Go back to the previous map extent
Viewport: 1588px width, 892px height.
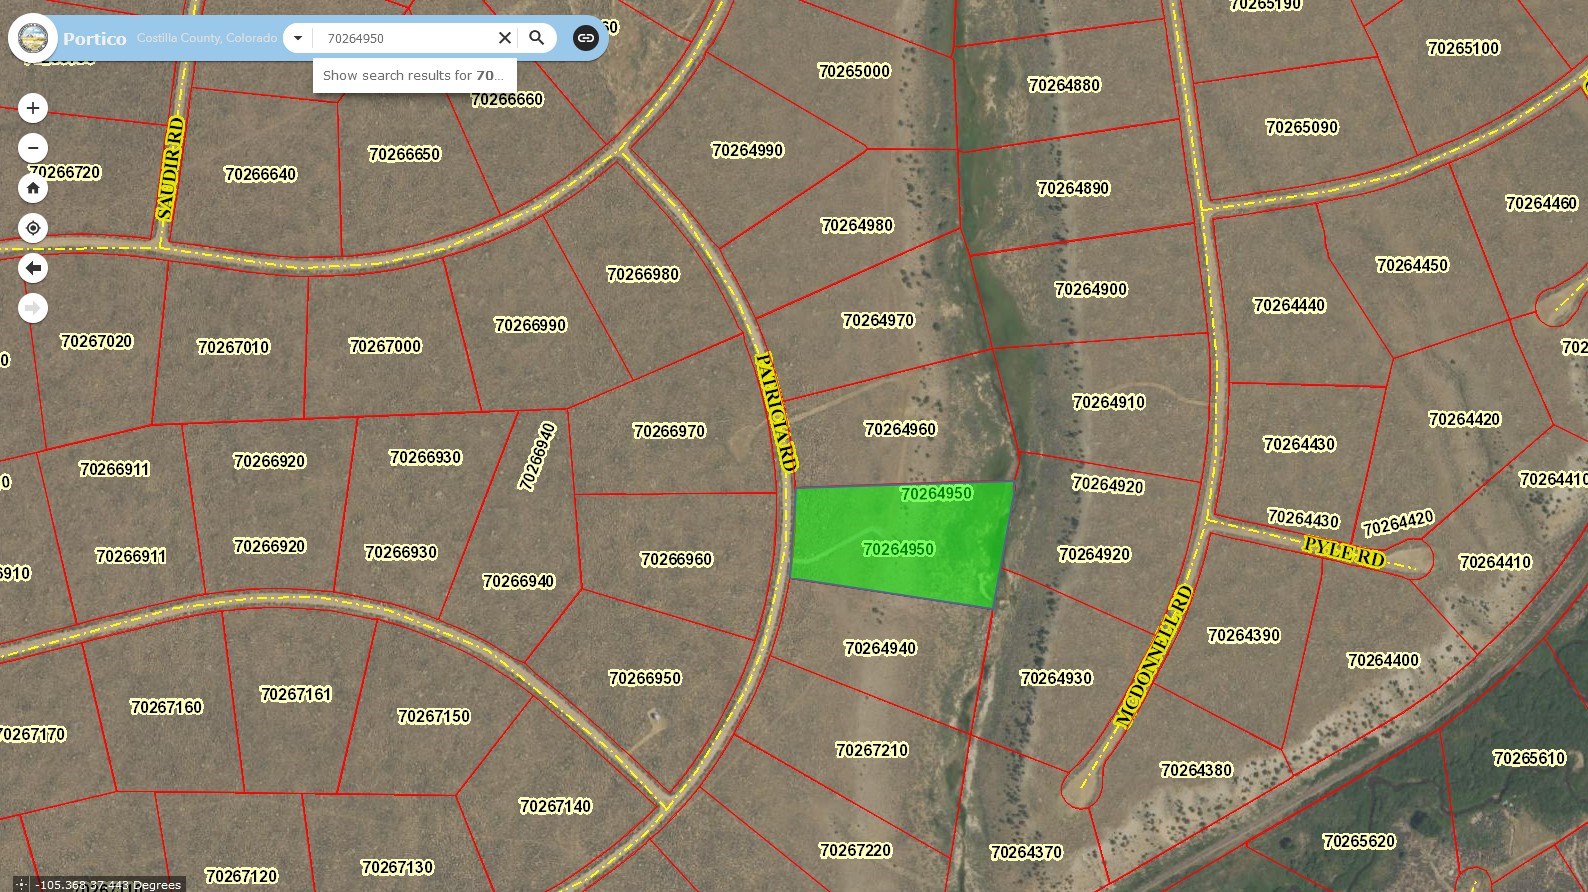point(33,268)
